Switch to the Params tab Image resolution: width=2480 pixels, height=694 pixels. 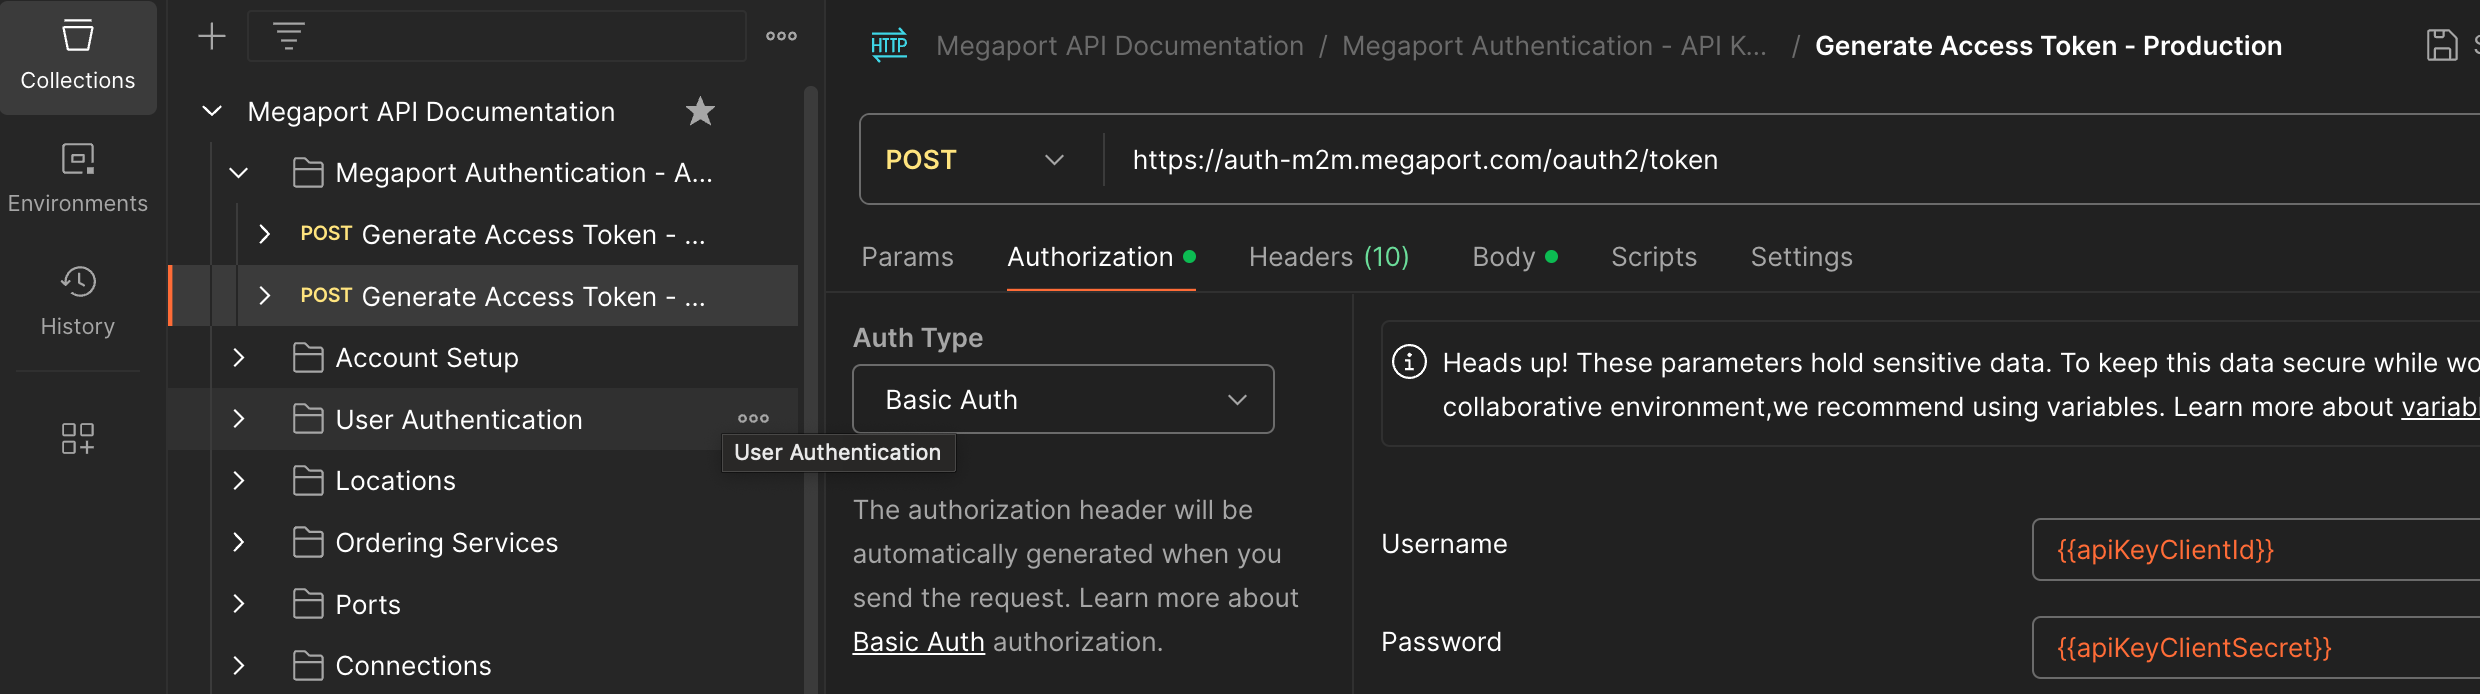(x=907, y=257)
